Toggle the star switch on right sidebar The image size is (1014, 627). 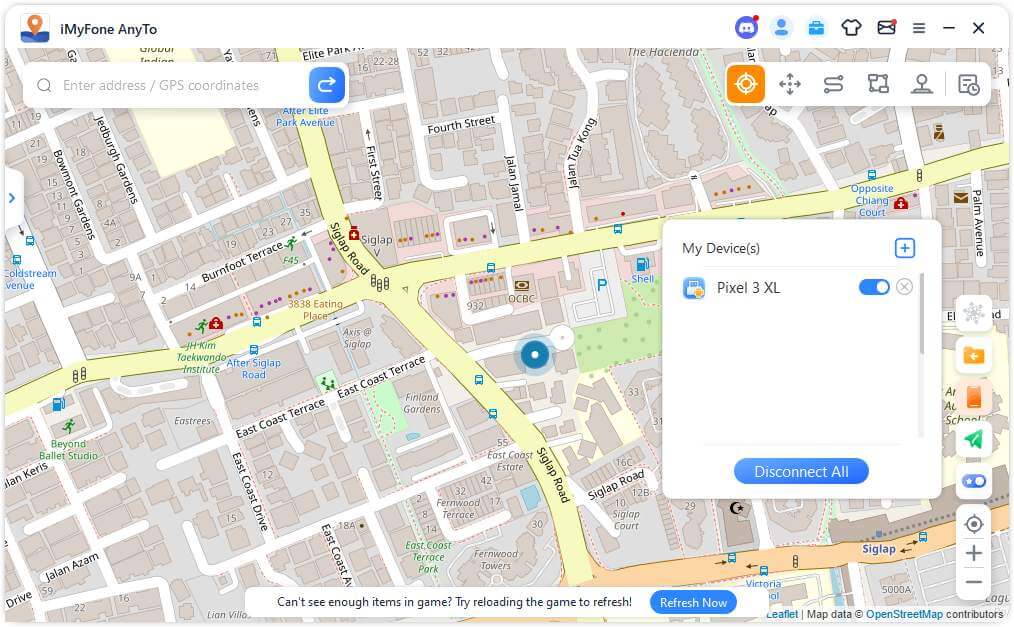973,481
